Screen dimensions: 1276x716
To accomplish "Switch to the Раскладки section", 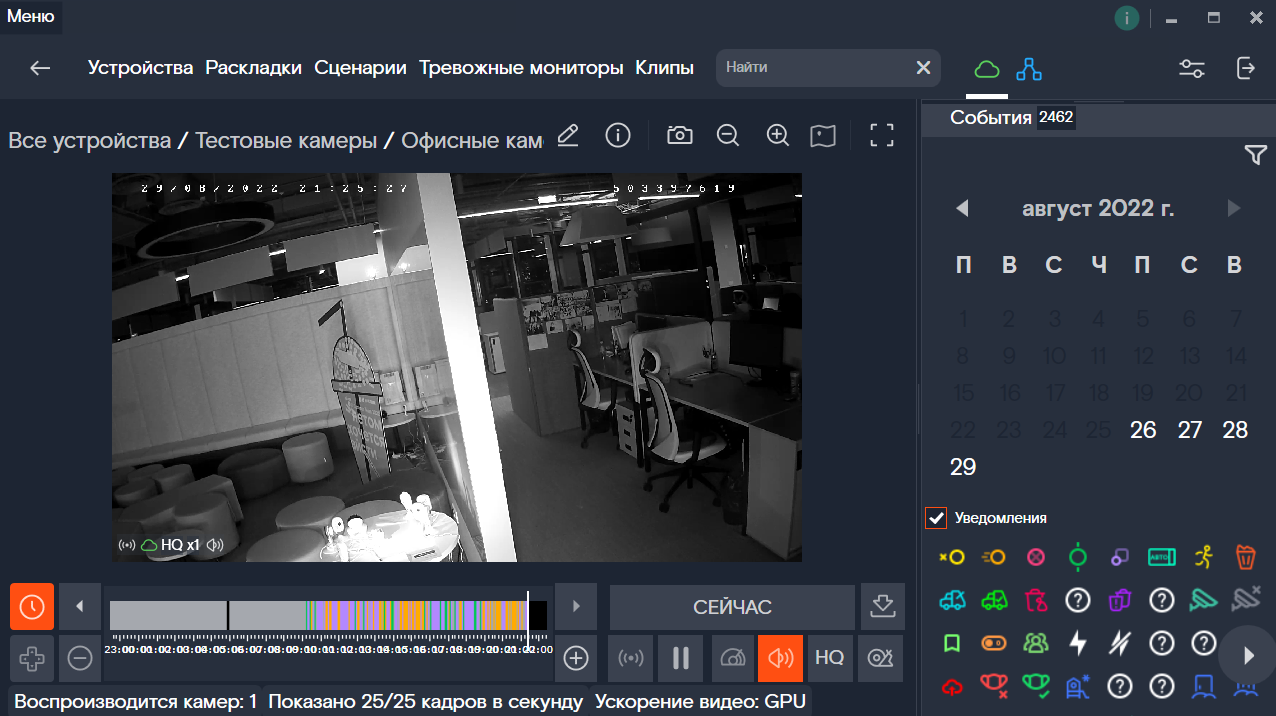I will point(253,68).
